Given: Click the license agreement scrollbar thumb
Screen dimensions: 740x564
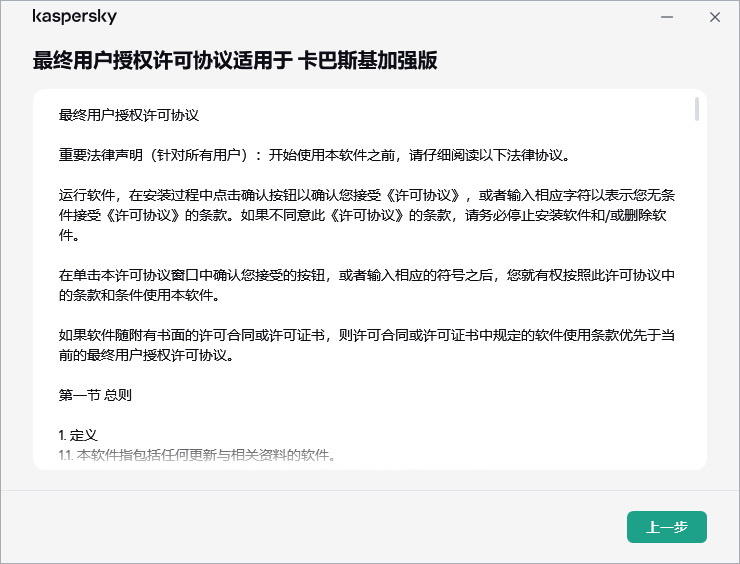Looking at the screenshot, I should click(x=696, y=109).
